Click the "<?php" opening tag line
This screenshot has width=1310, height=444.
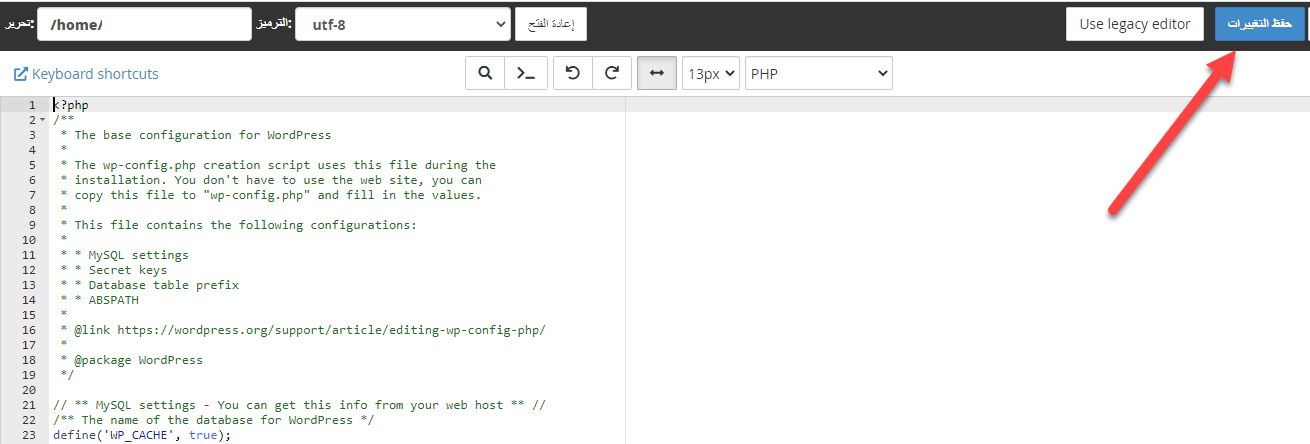pyautogui.click(x=71, y=105)
